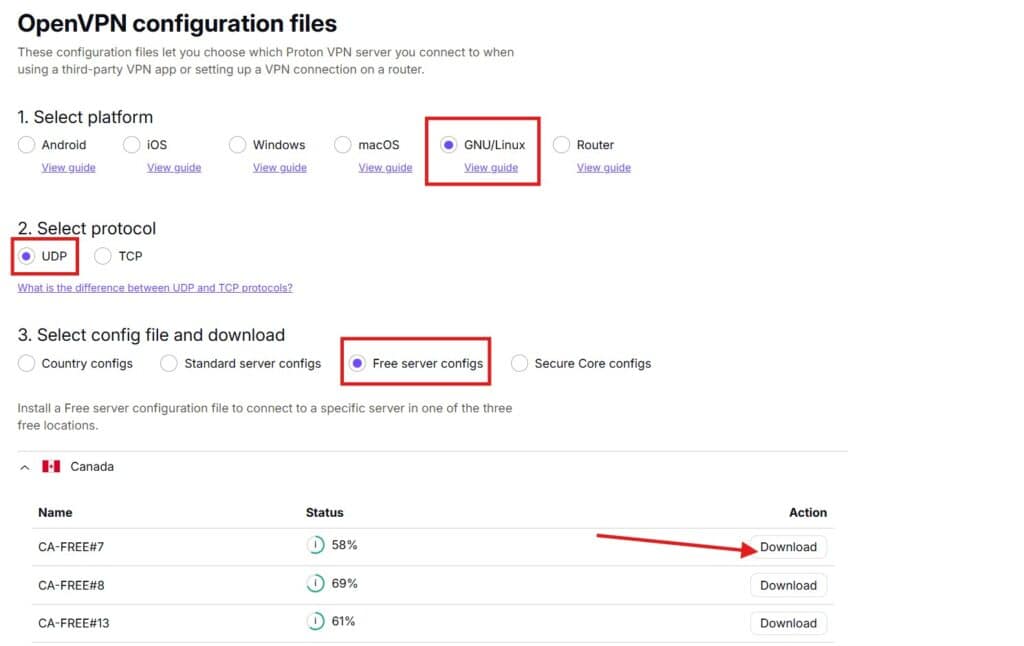Switch protocol to TCP
Viewport: 1024px width, 646px height.
pyautogui.click(x=103, y=256)
